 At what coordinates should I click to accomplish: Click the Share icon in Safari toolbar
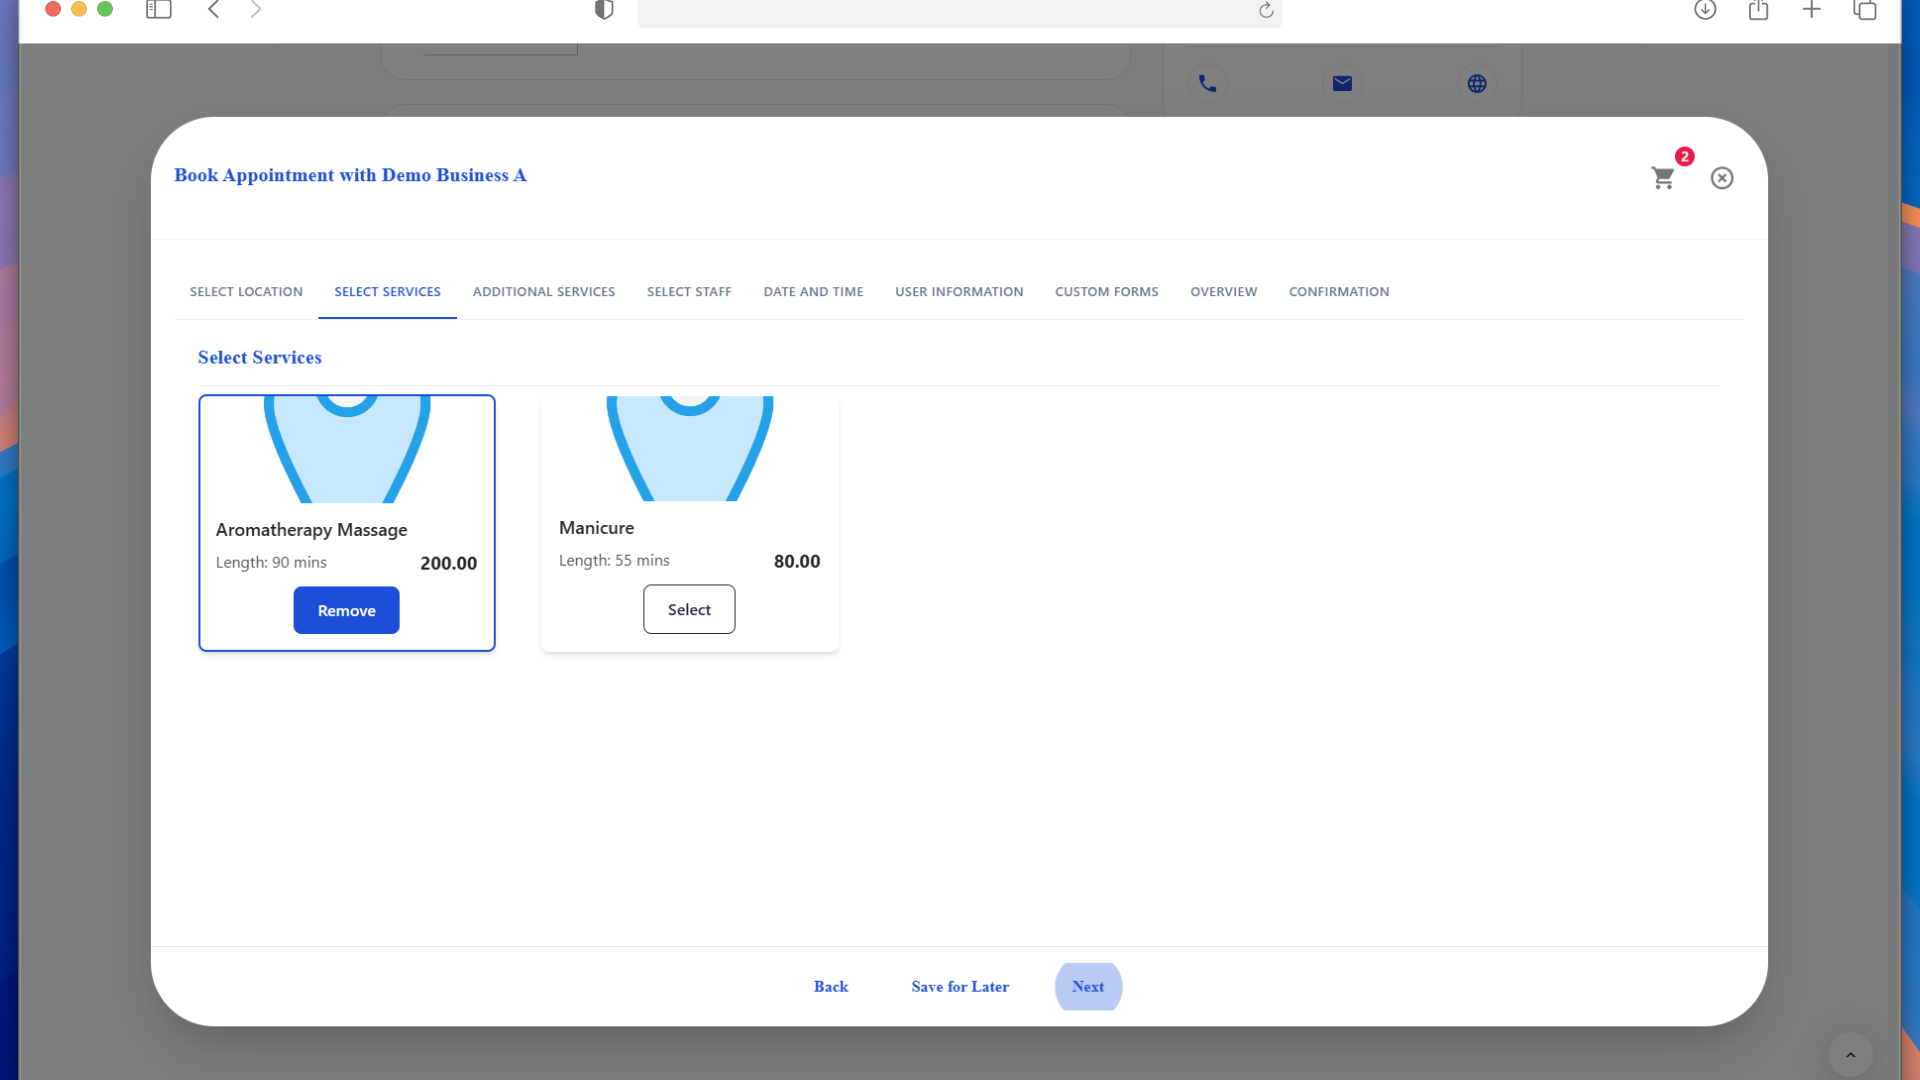point(1760,11)
